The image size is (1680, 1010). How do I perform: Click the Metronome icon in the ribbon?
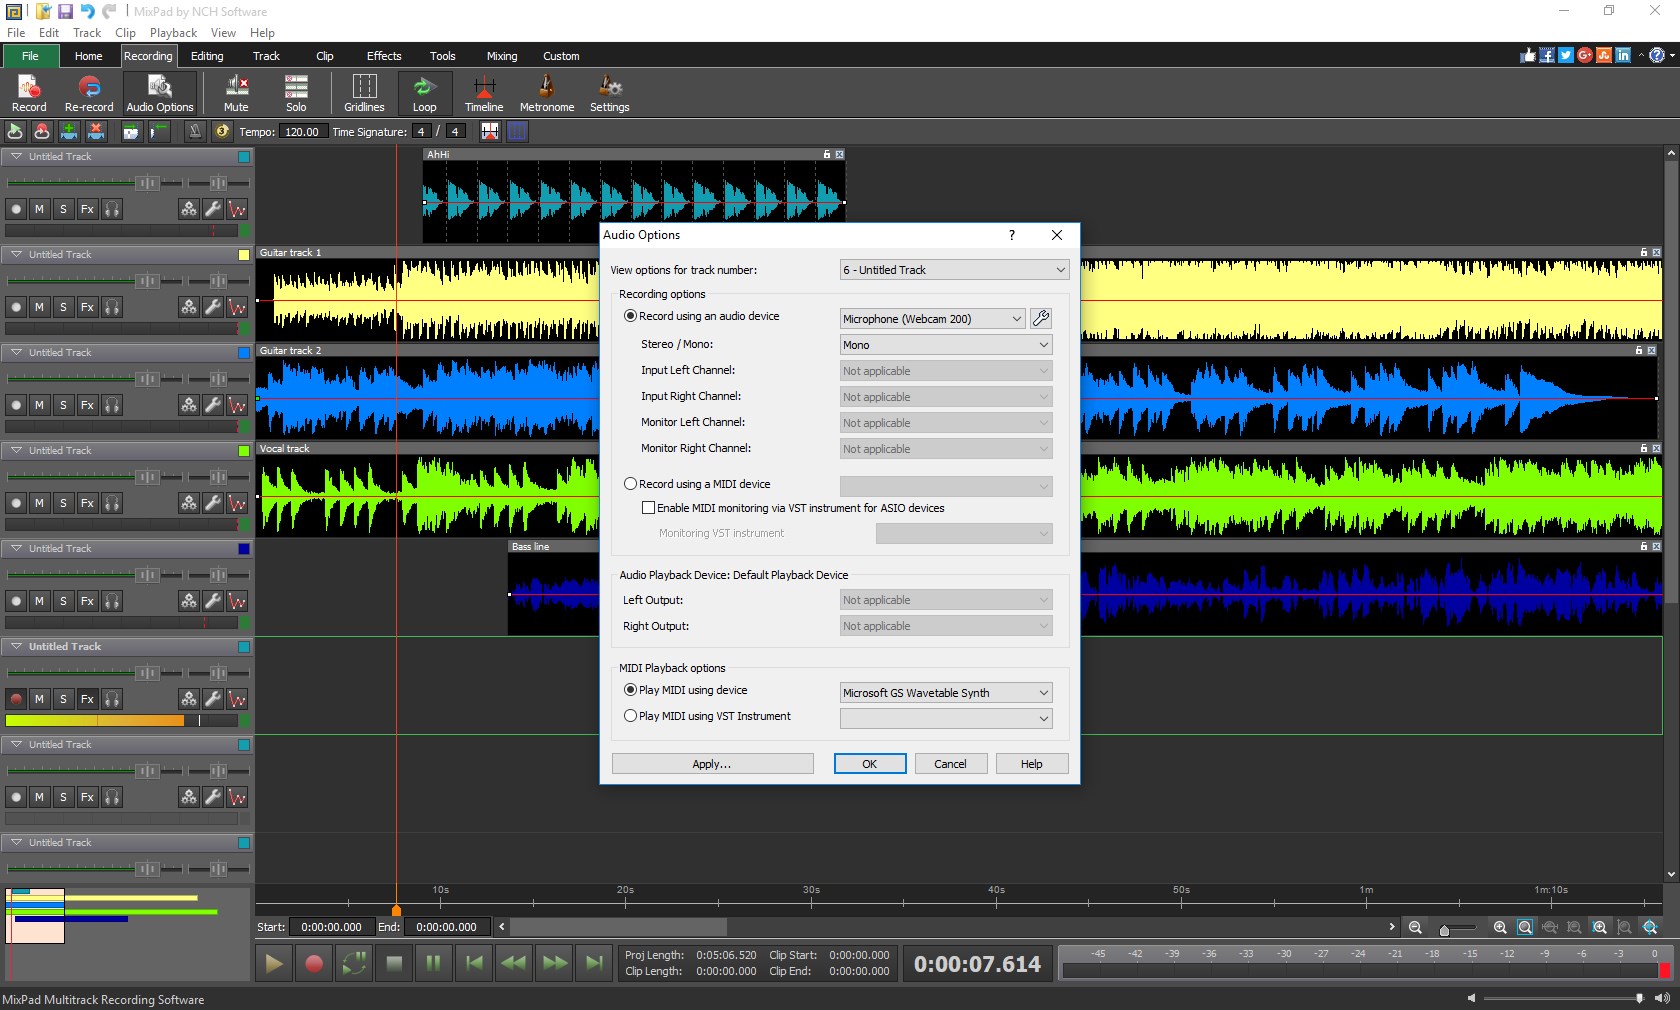[x=546, y=93]
